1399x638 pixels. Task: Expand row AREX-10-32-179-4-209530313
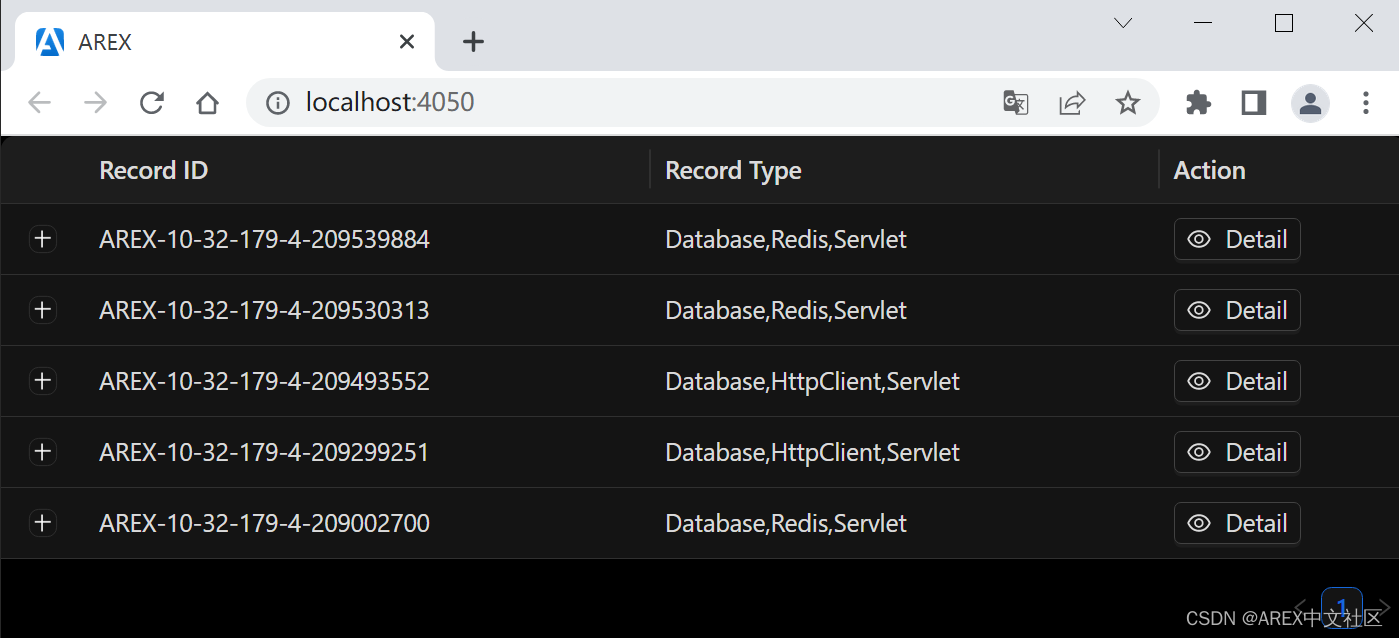coord(42,310)
